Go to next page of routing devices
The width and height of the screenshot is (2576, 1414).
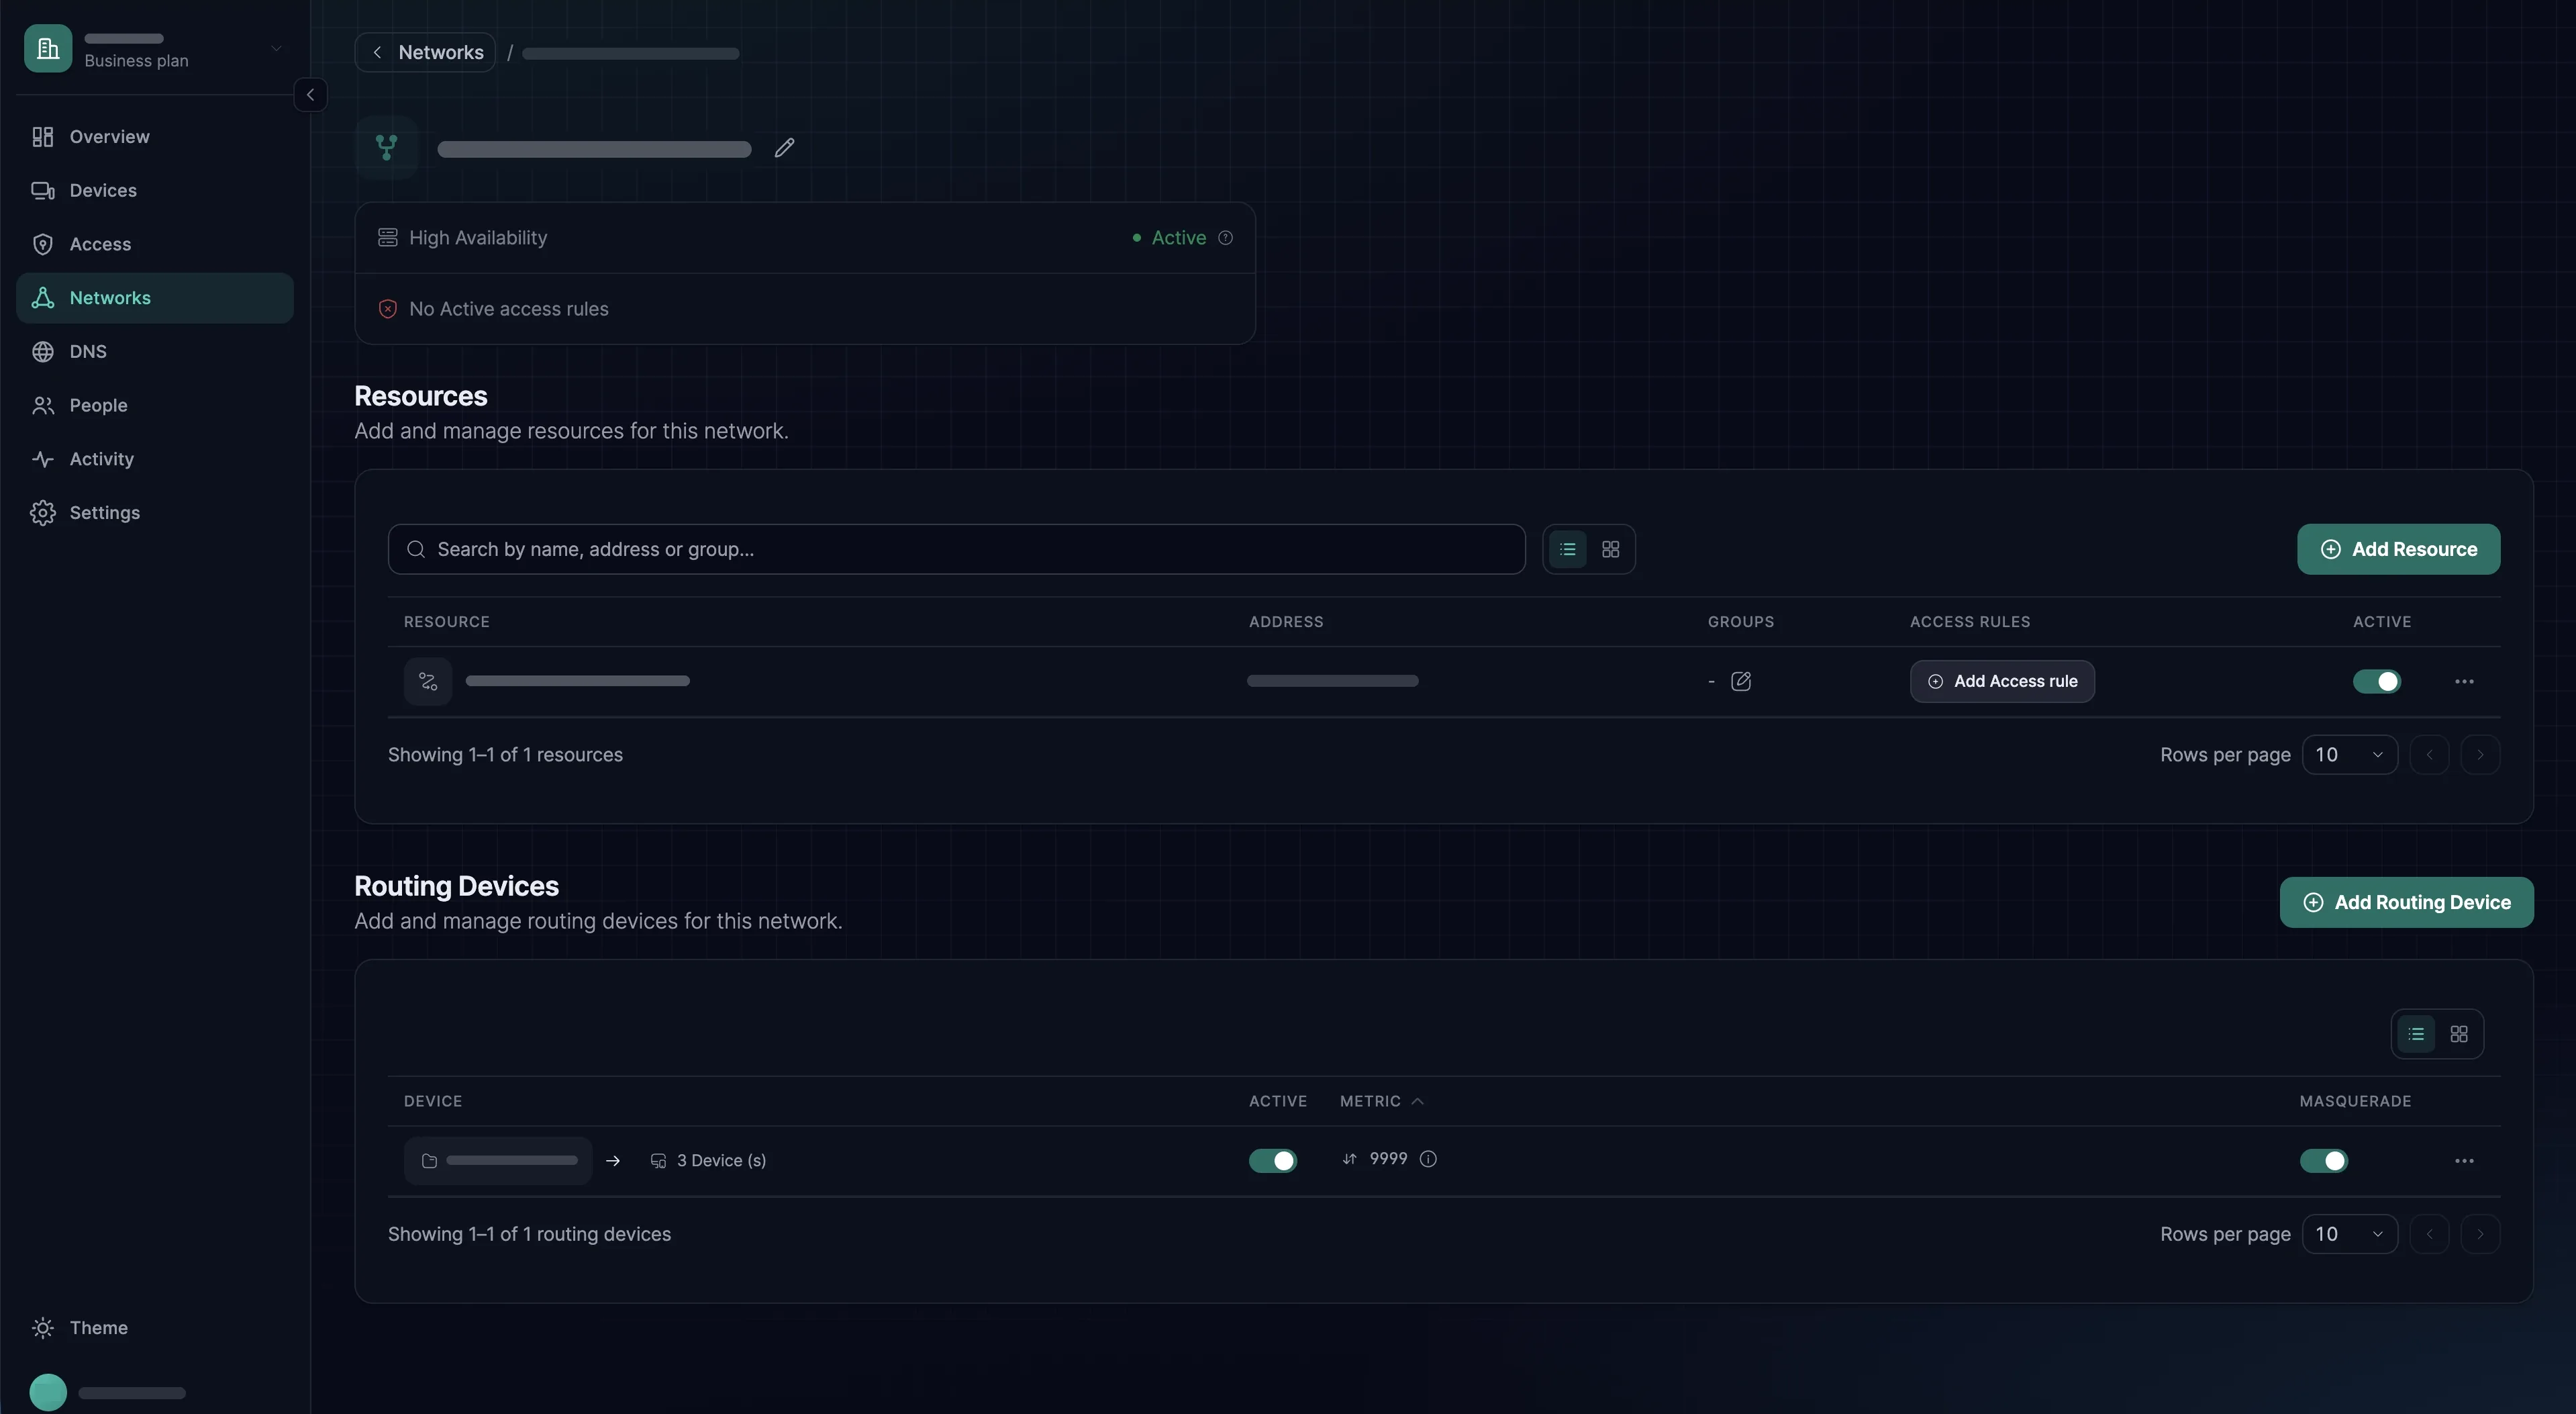click(2480, 1234)
